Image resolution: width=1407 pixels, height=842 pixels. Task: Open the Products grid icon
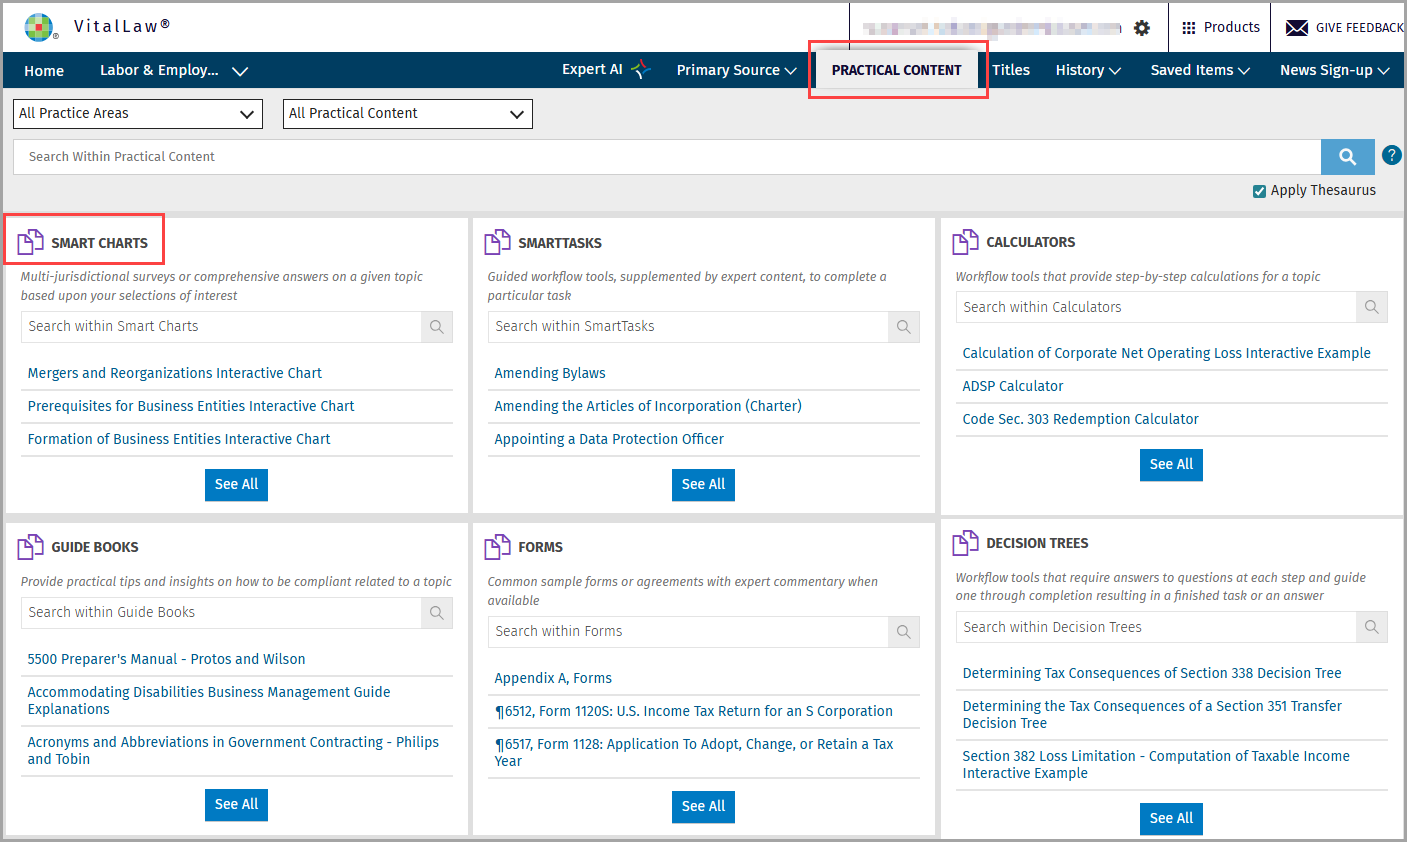pos(1189,28)
